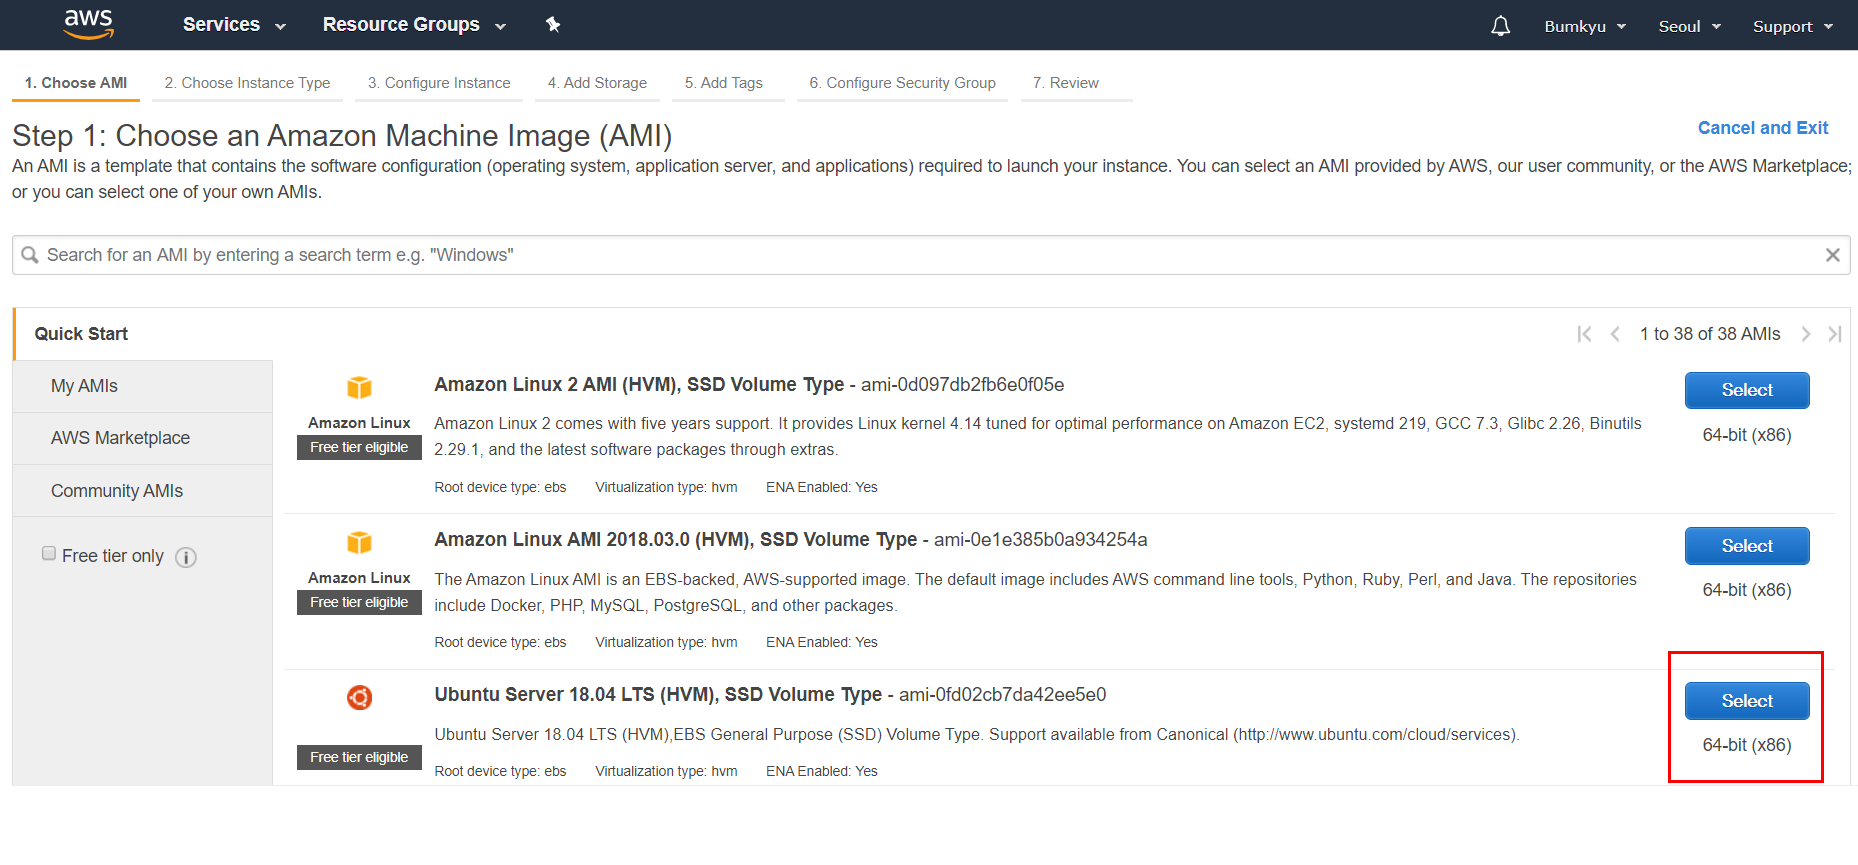Screen dimensions: 1858x865
Task: Open the Seoul region dropdown
Action: [1689, 26]
